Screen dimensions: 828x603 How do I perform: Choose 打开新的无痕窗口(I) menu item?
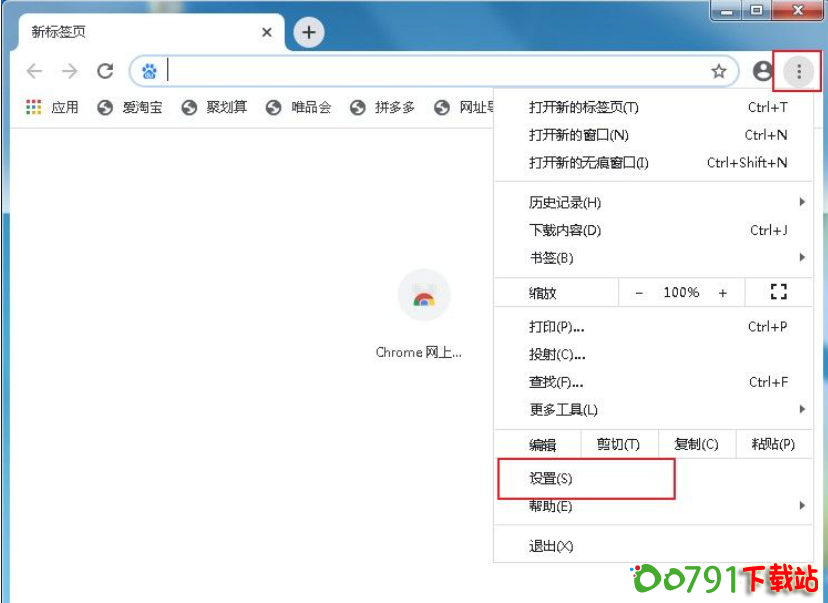pos(589,162)
